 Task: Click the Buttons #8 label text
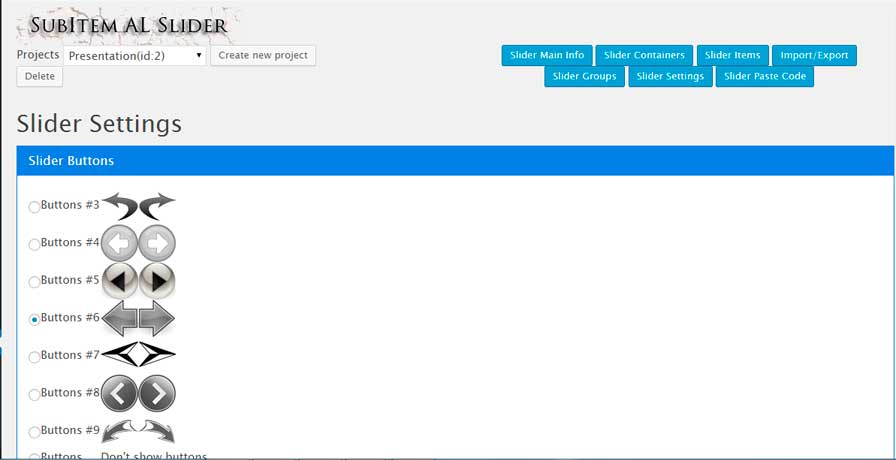(x=70, y=393)
